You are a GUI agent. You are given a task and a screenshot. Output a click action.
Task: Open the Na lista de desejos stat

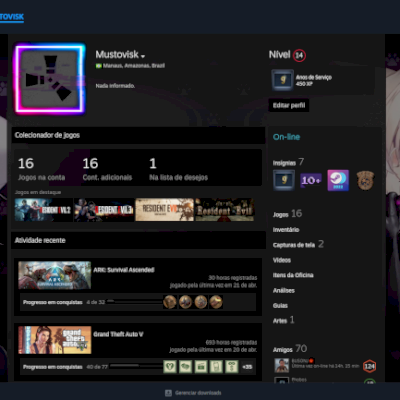[178, 169]
